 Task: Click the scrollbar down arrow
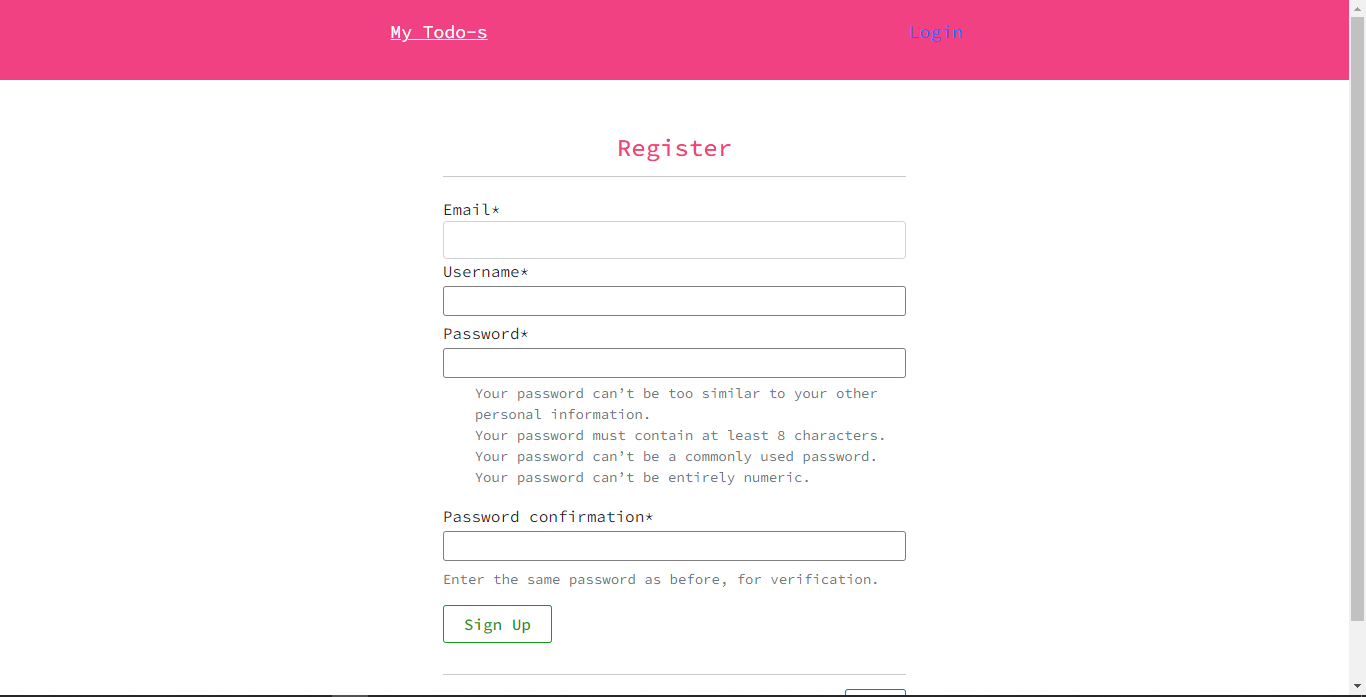pos(1358,689)
